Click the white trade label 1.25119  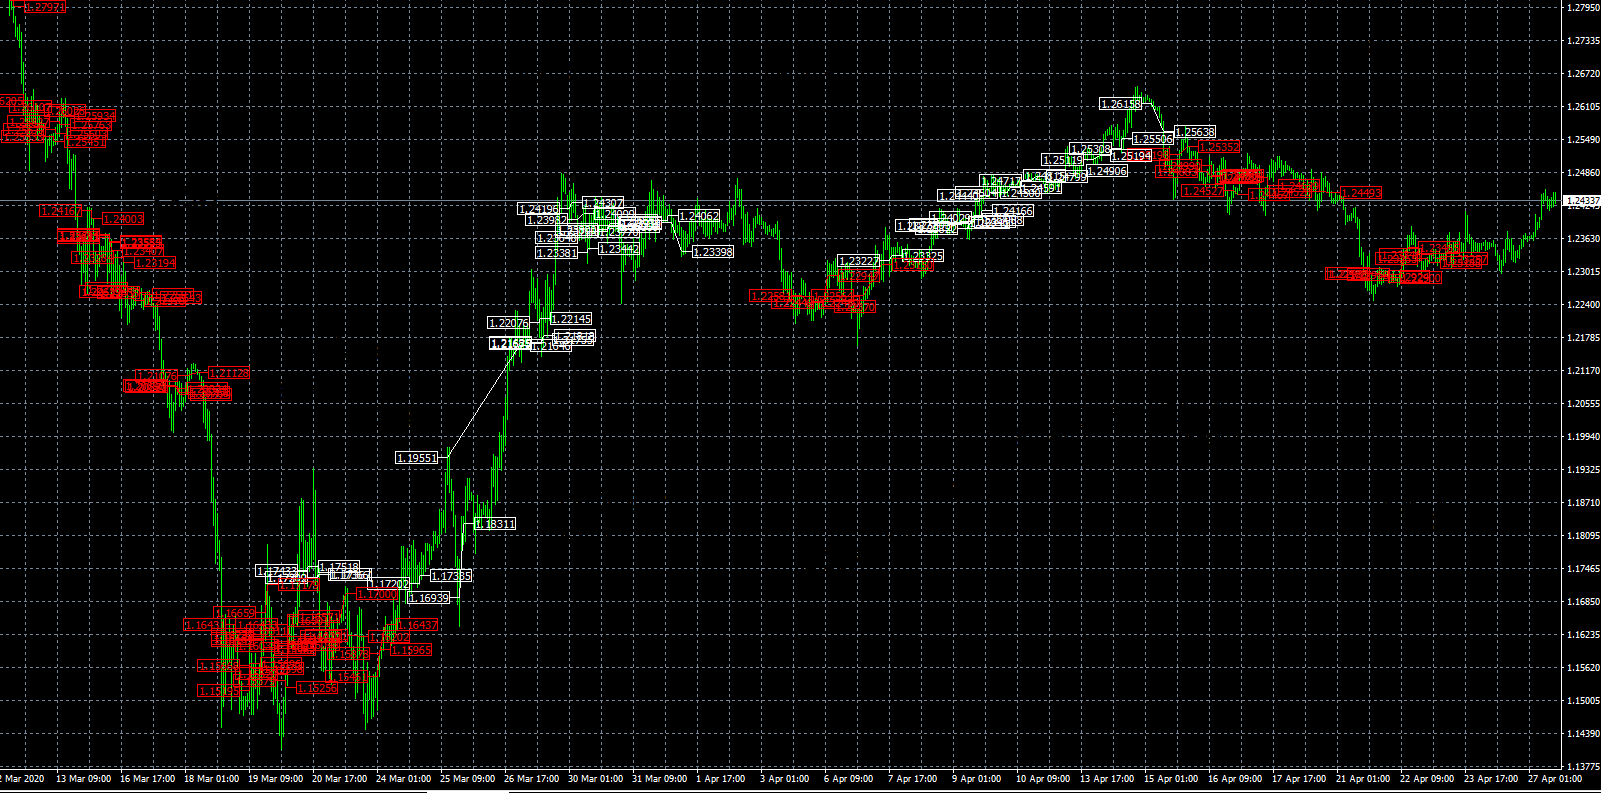coord(1062,160)
